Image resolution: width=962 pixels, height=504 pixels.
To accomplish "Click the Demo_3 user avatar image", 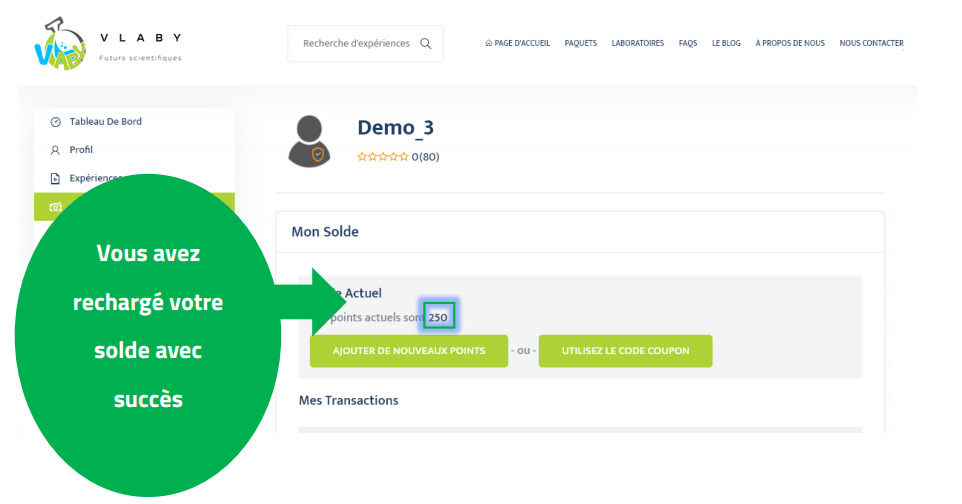I will (x=309, y=141).
